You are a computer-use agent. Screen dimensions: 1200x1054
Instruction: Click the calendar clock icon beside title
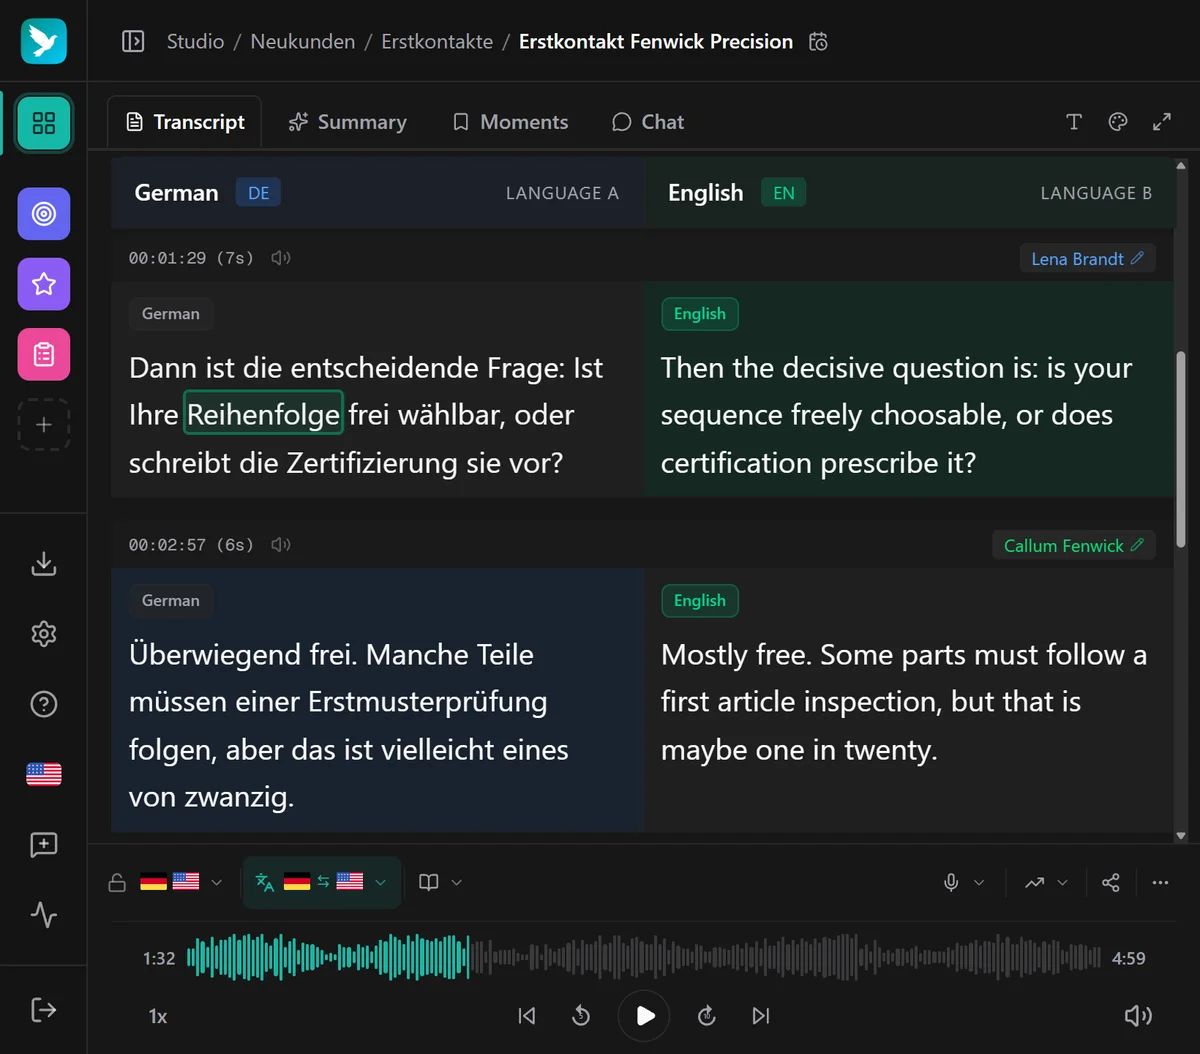[818, 42]
